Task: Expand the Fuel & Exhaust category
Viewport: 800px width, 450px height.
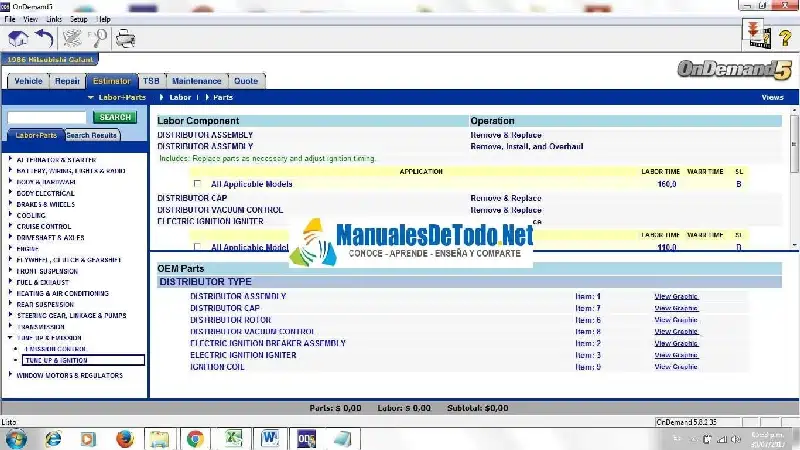Action: point(11,282)
